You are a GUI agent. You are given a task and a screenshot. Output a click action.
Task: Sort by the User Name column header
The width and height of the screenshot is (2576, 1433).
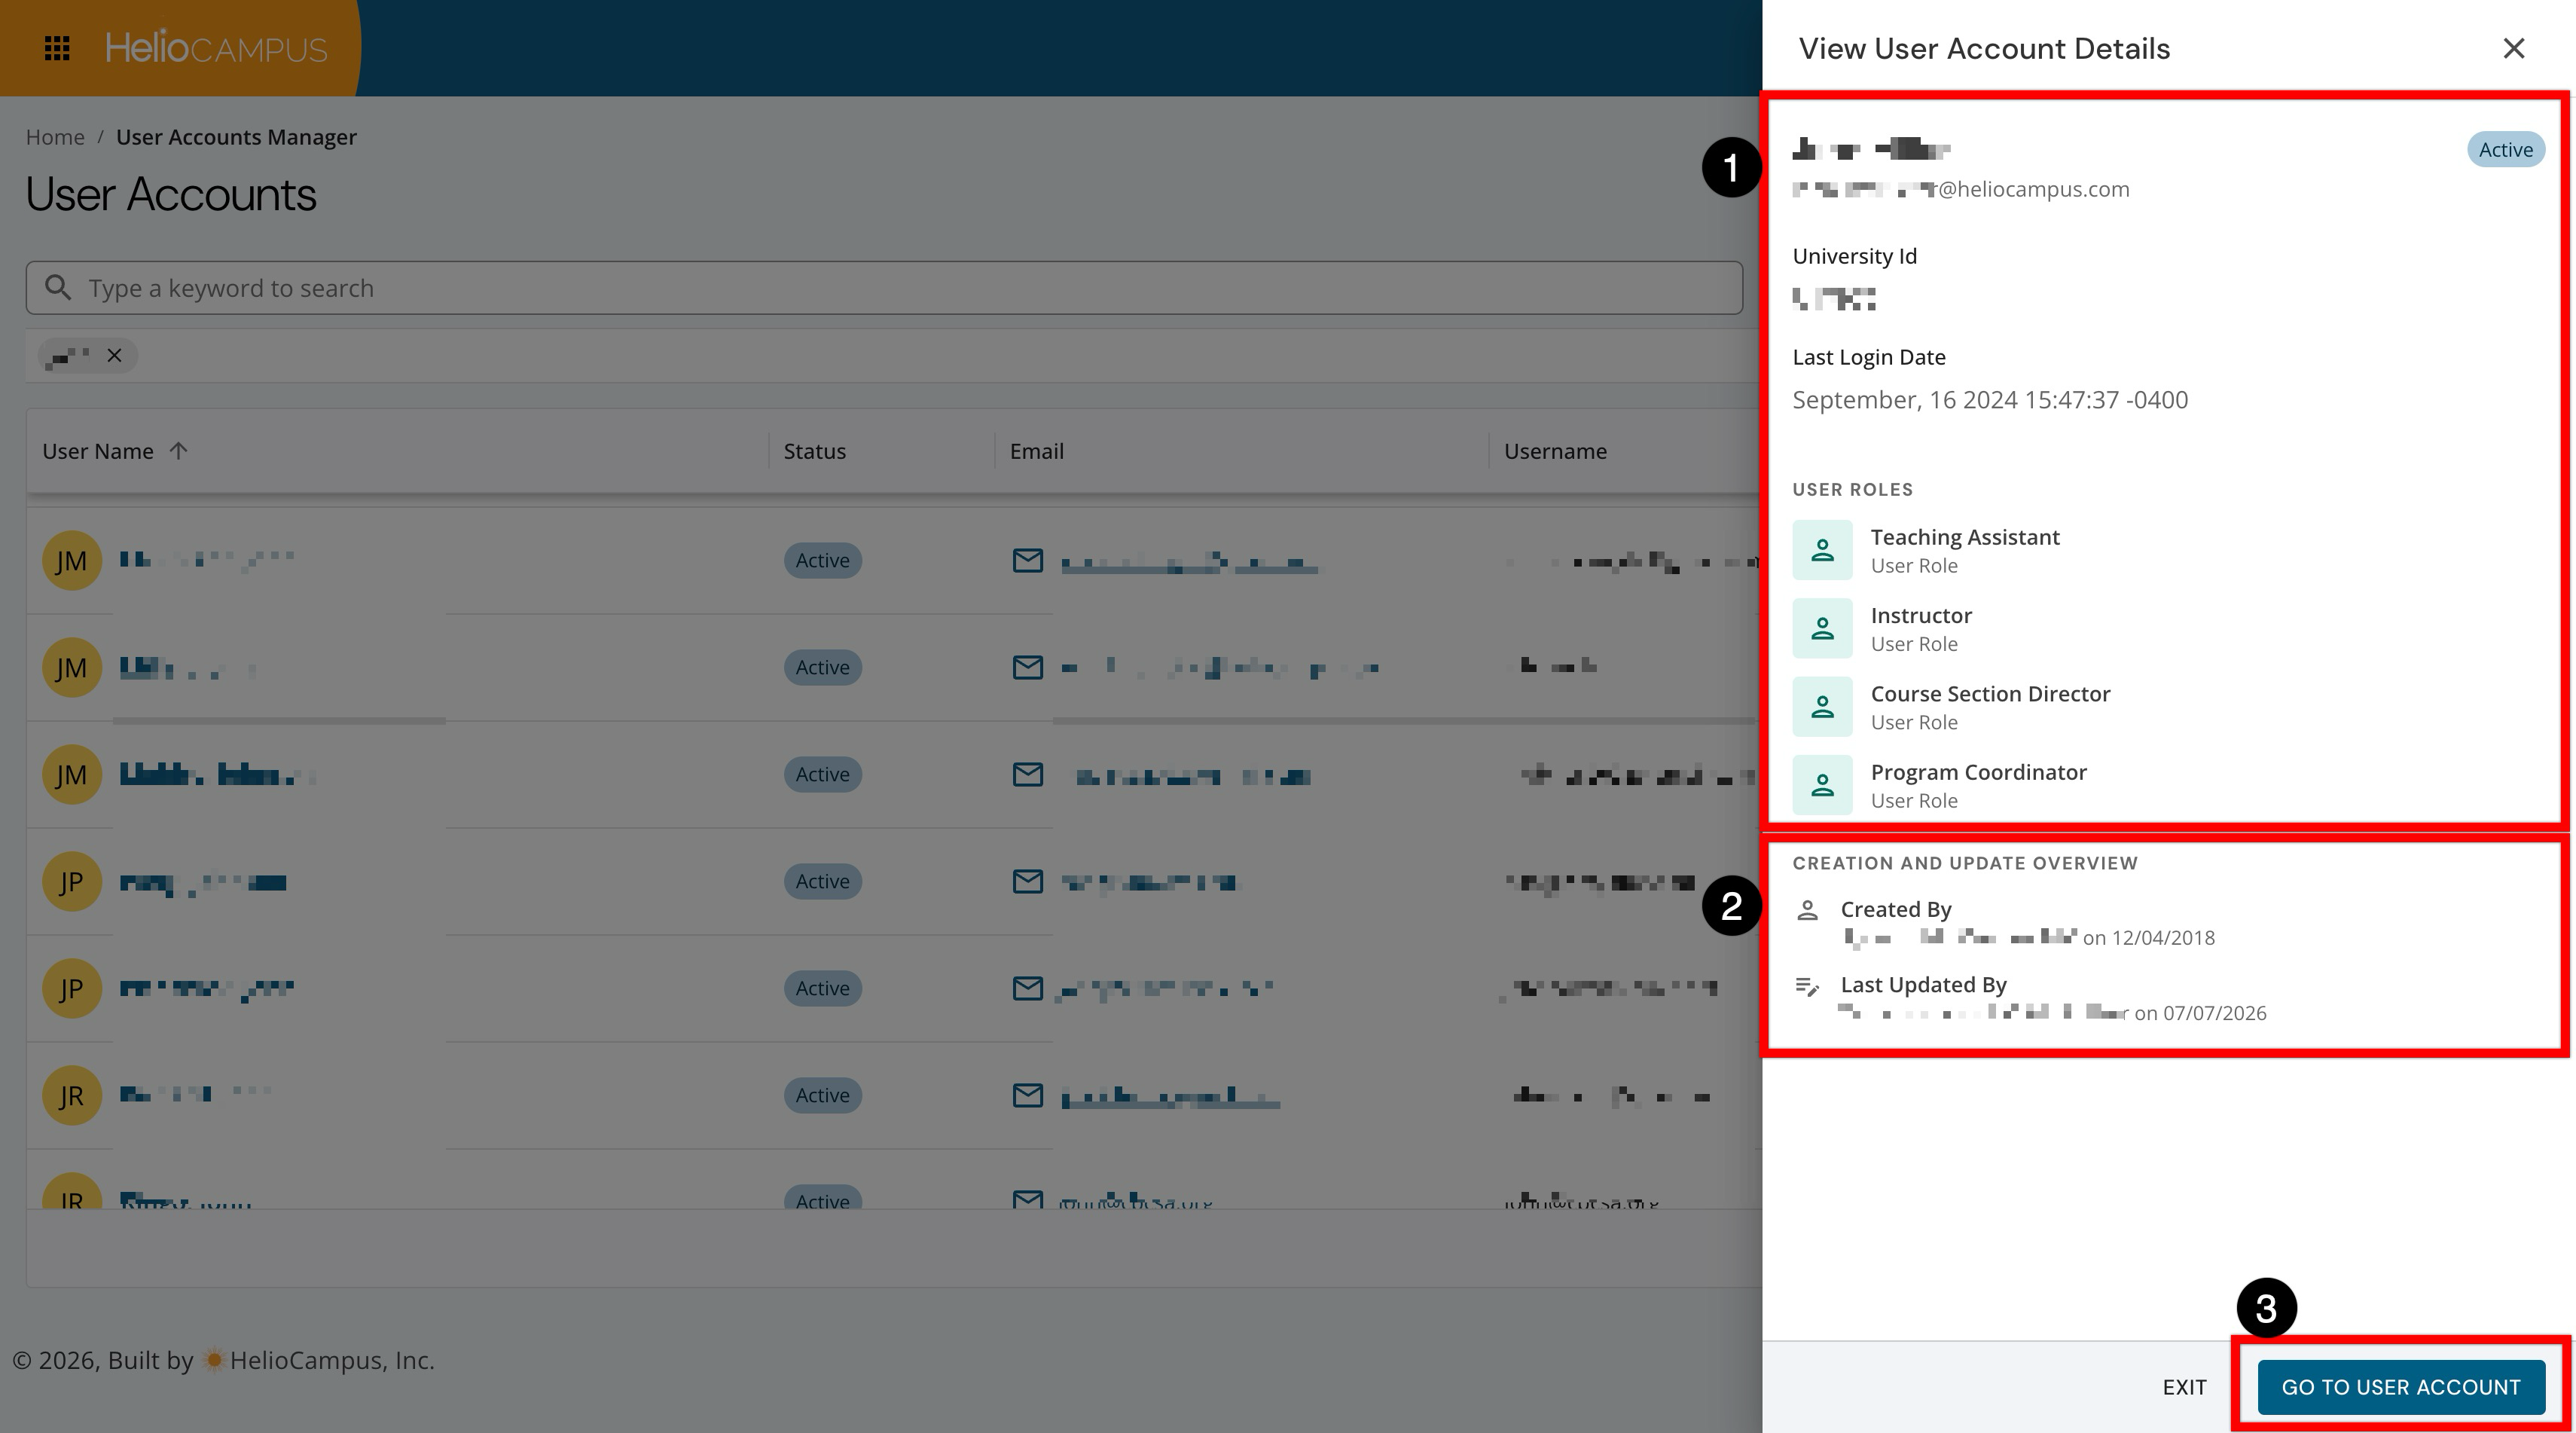coord(98,451)
